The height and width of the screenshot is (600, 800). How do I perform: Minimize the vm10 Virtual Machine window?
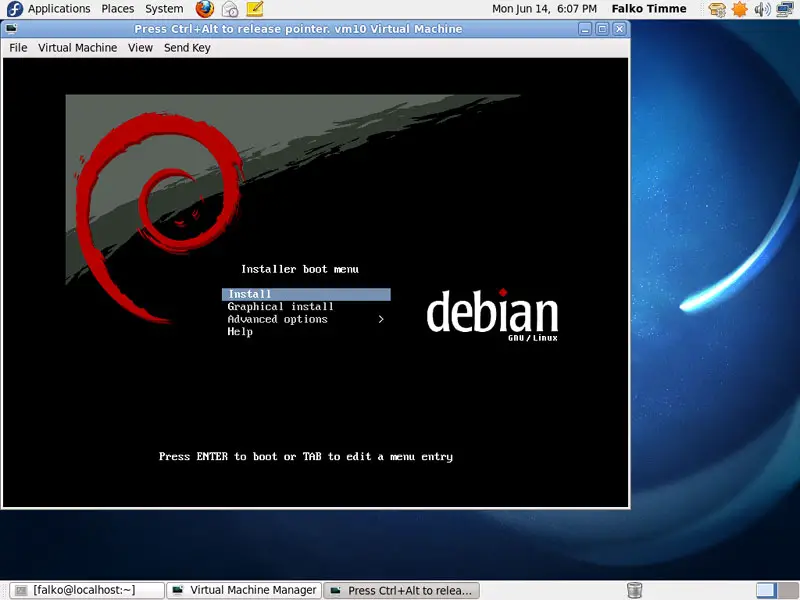click(585, 29)
